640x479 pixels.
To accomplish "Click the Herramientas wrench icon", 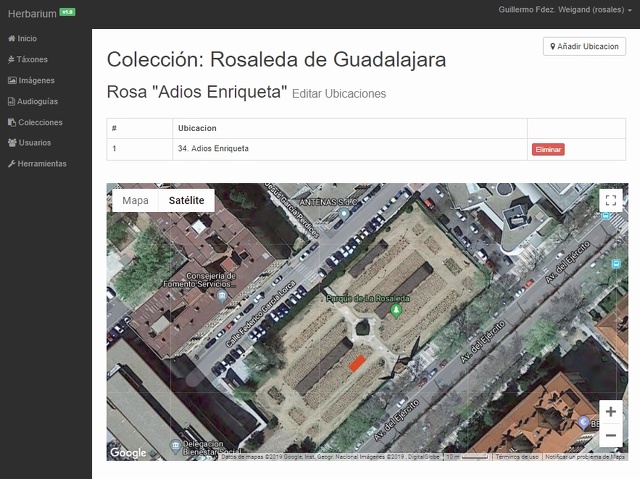I will 11,164.
